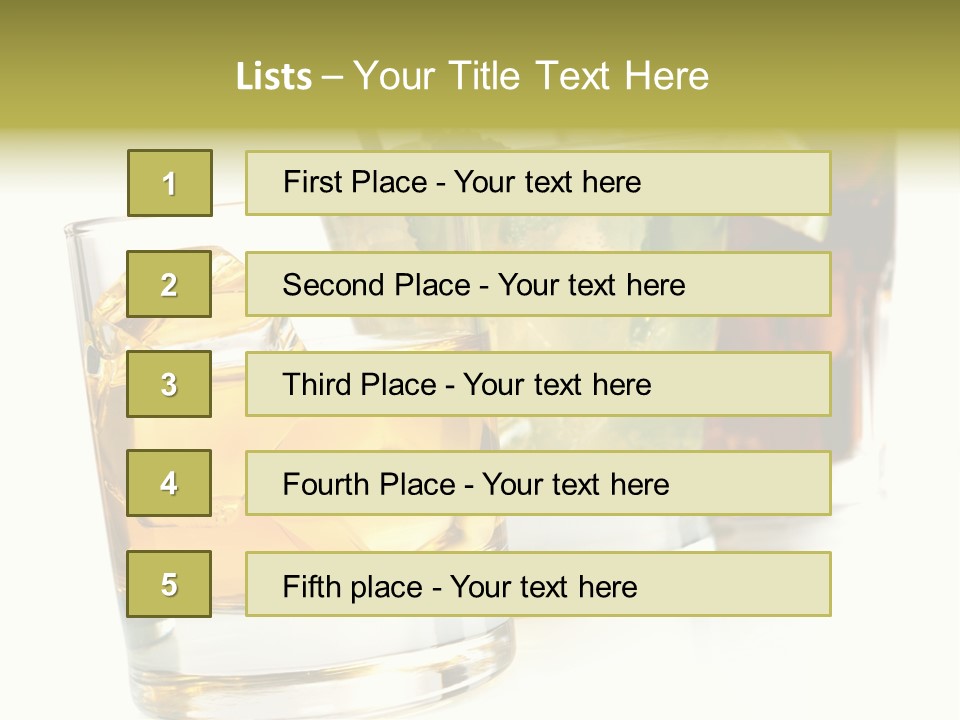Click the blank right end of the Fifth place bar
The width and height of the screenshot is (960, 720).
(x=735, y=583)
